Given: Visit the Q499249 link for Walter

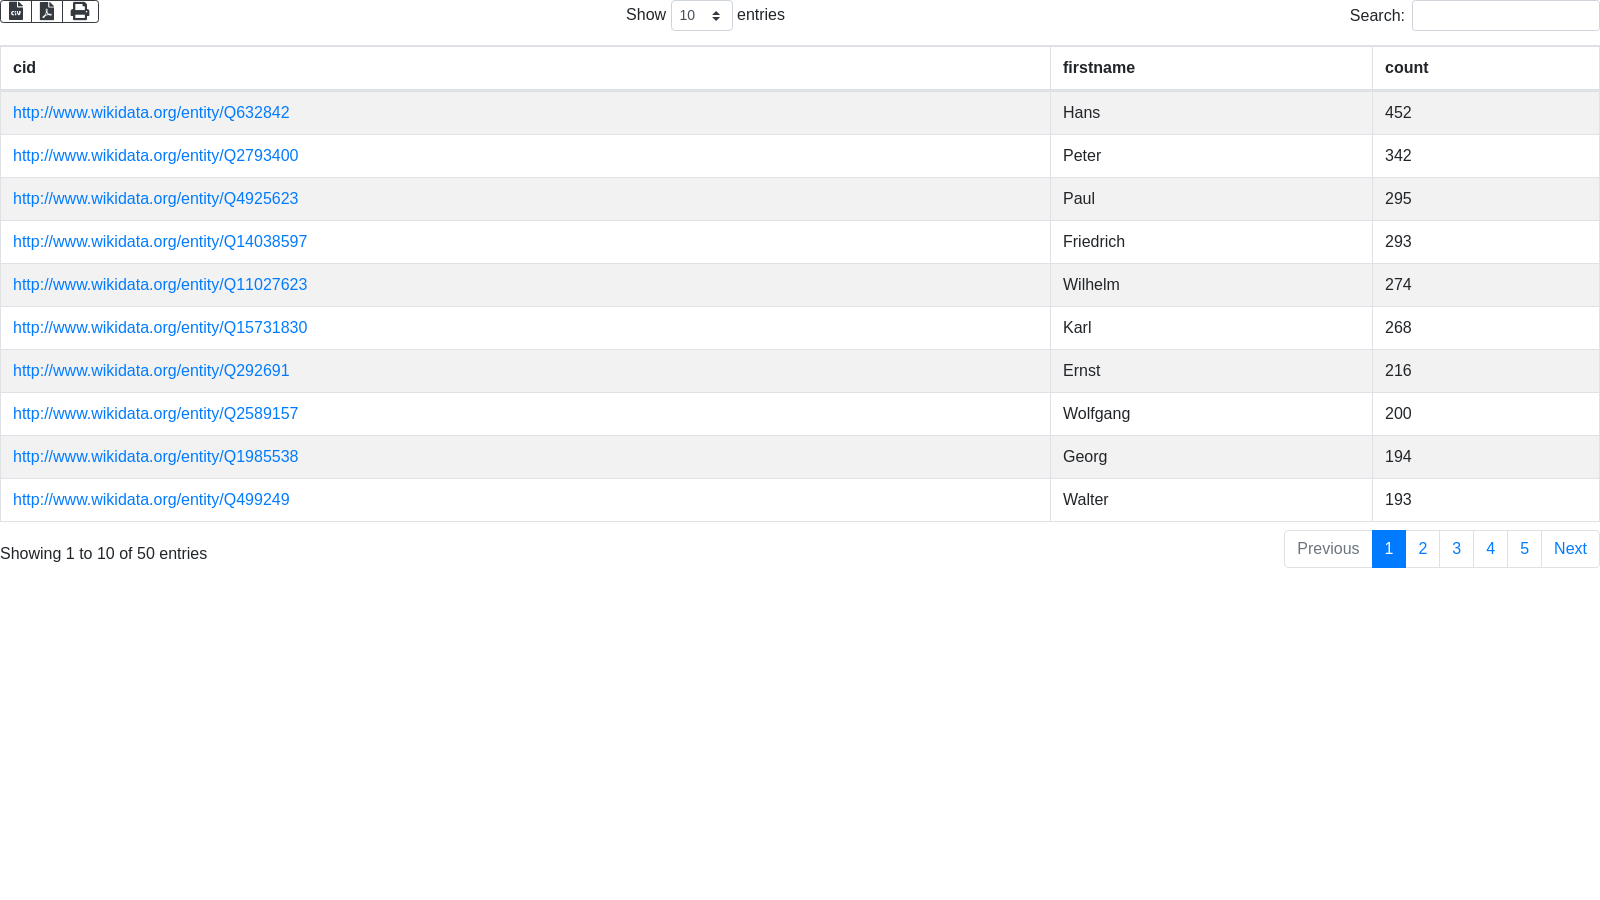Looking at the screenshot, I should [151, 500].
